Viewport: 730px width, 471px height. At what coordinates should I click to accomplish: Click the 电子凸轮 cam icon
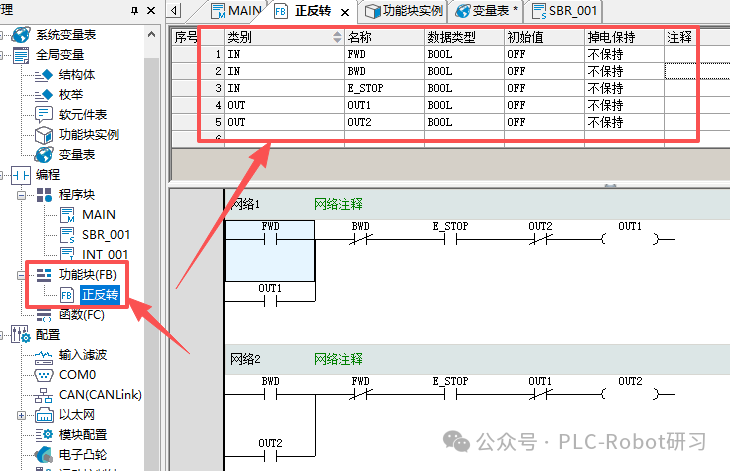(x=44, y=455)
